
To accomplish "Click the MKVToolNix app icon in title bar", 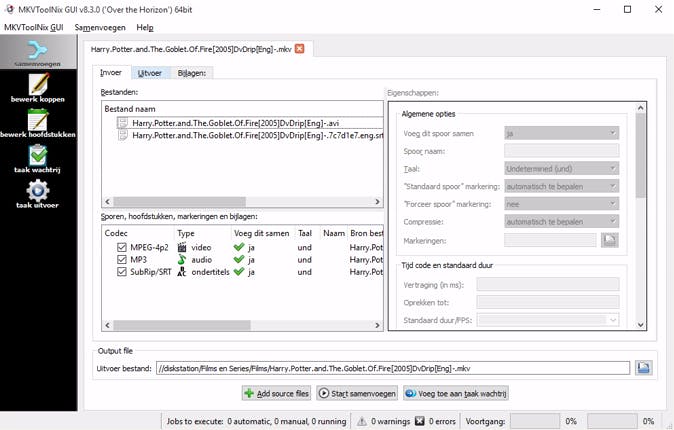I will pos(9,9).
